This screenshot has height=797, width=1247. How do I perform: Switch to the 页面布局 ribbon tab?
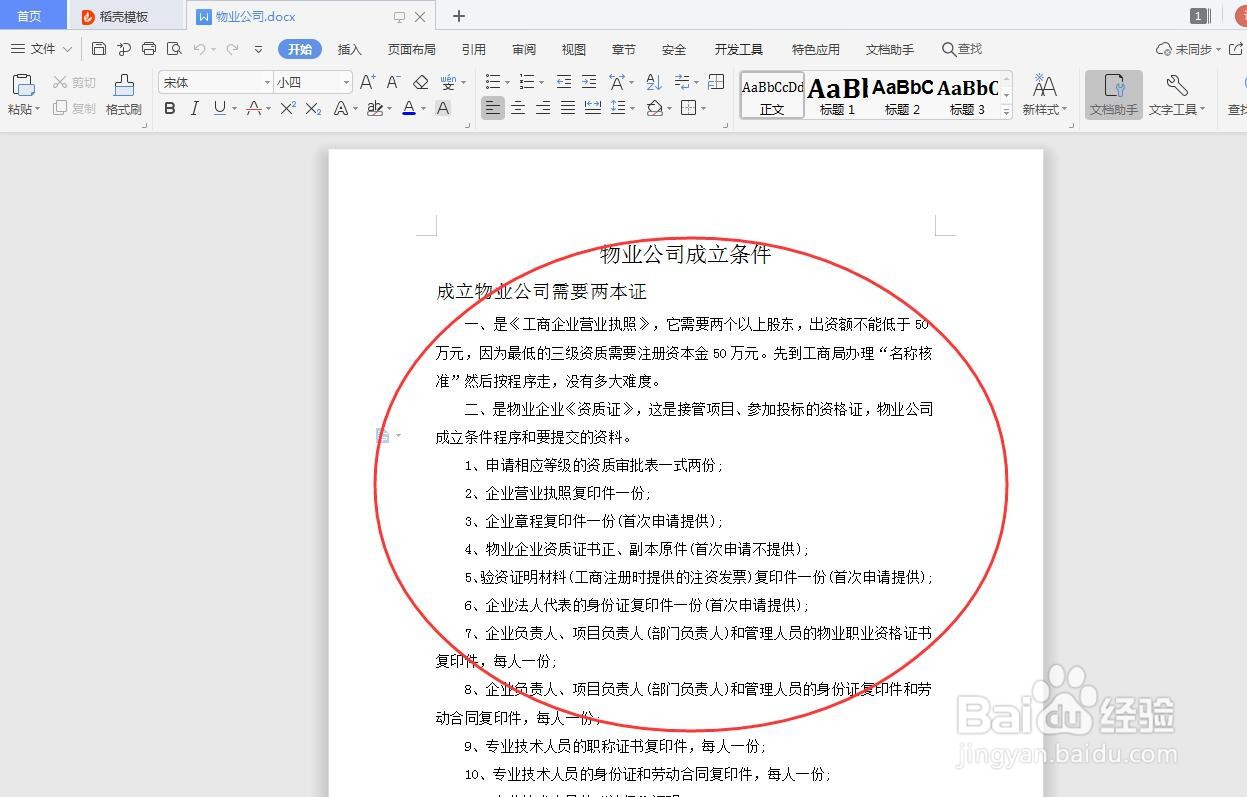click(411, 48)
